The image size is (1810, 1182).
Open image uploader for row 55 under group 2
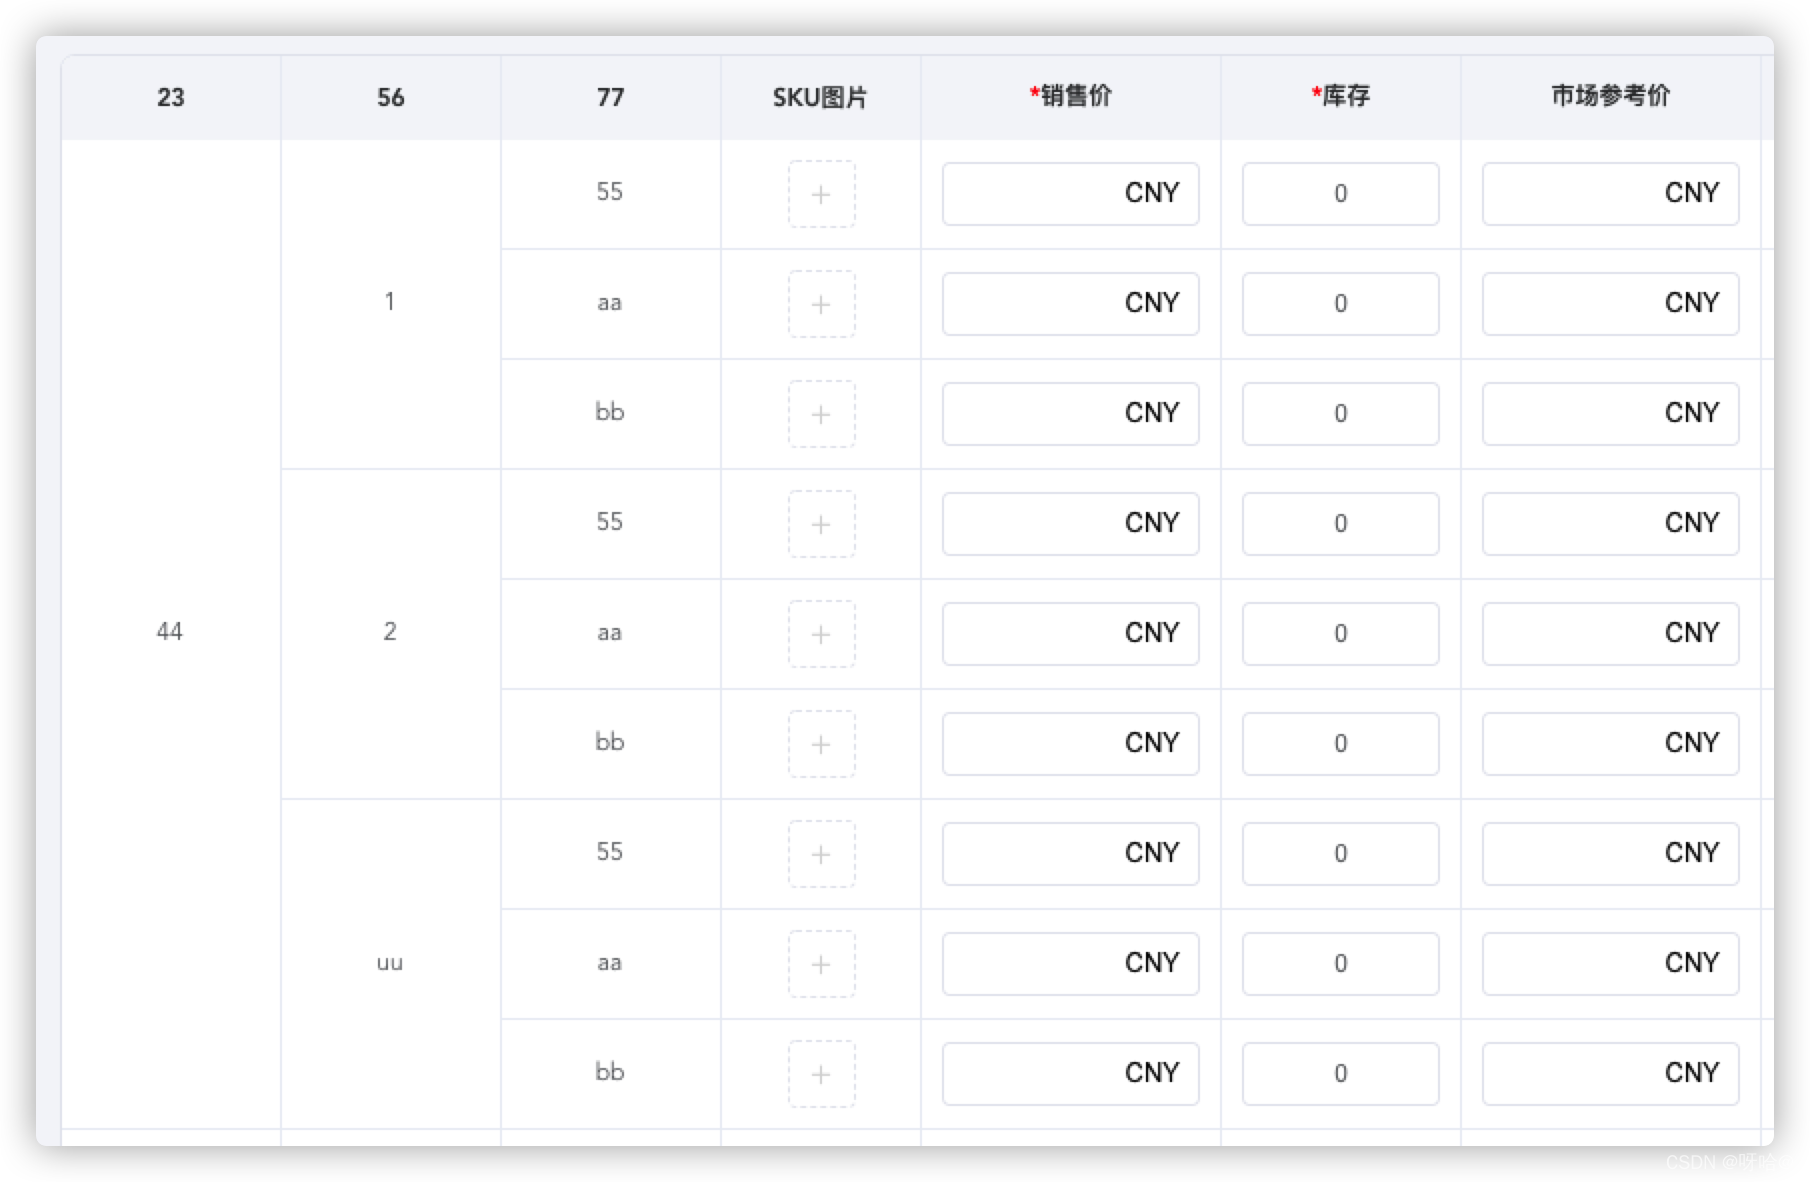820,523
